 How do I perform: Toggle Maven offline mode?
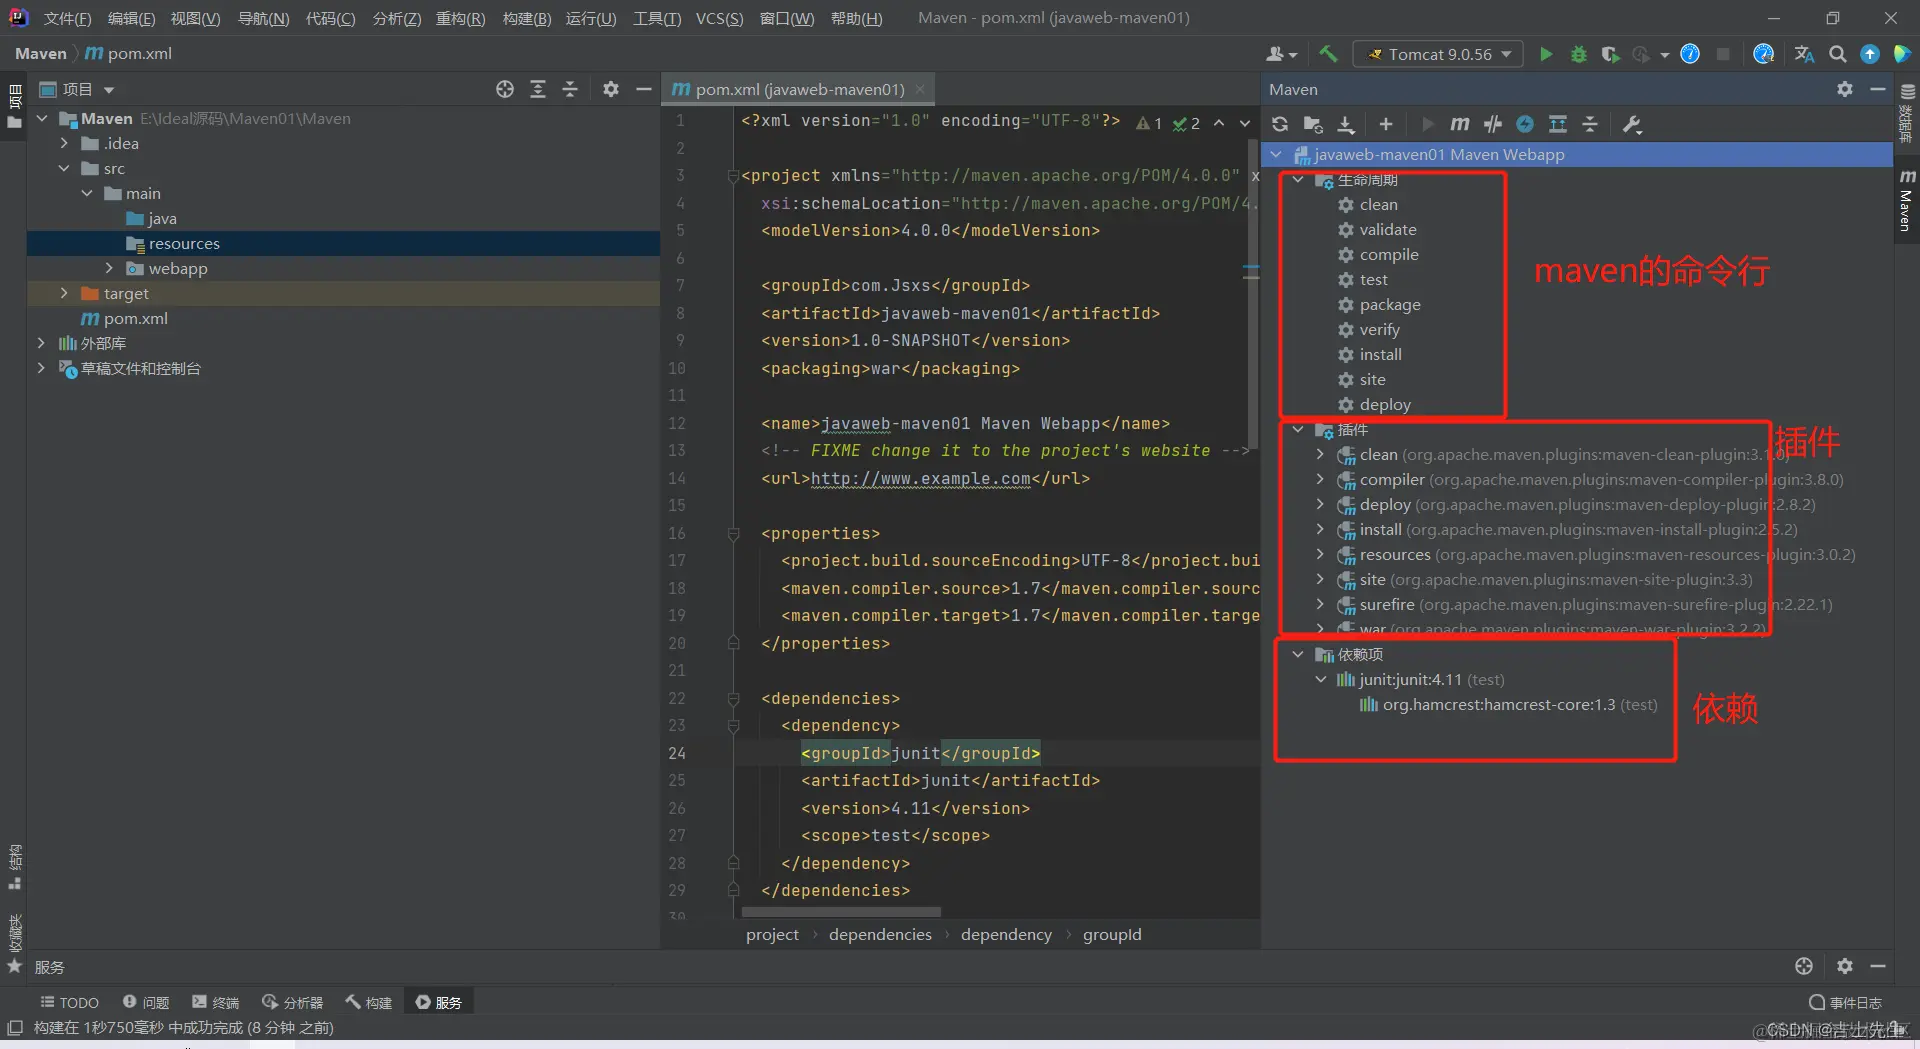click(1492, 124)
